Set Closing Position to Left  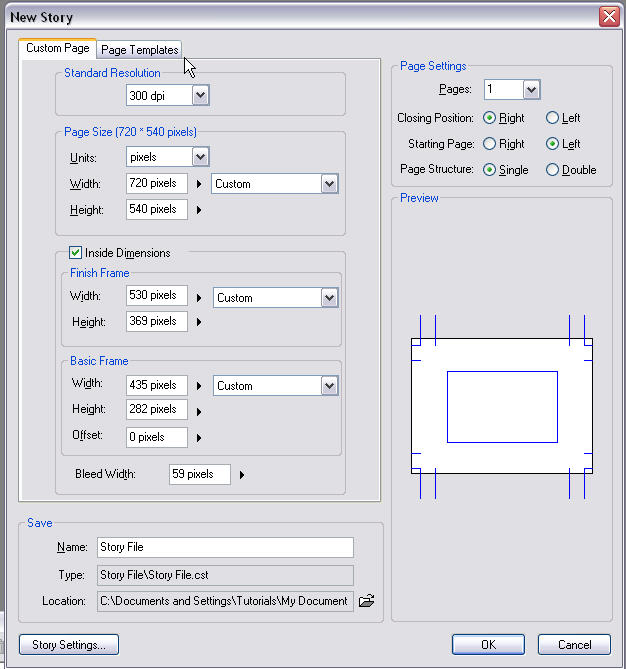[x=552, y=118]
